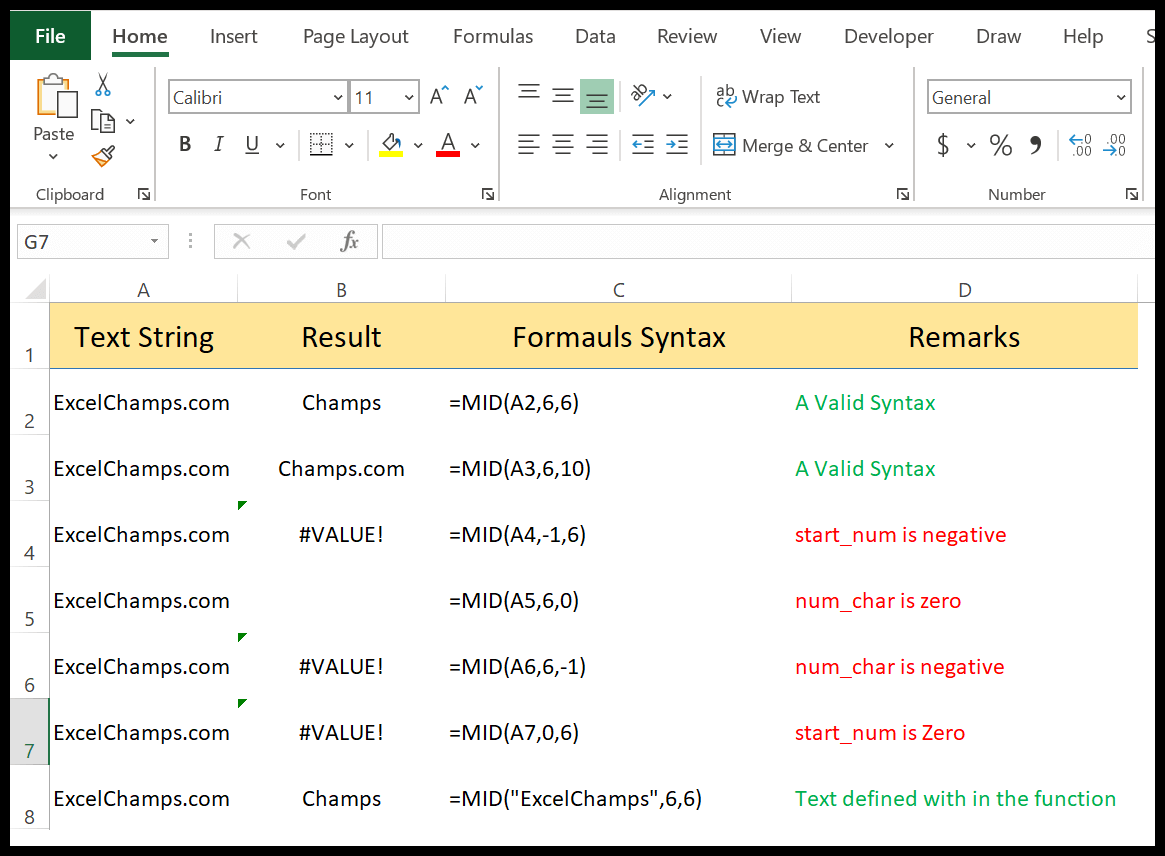Use the Format Painter
Viewport: 1165px width, 856px height.
[x=102, y=157]
